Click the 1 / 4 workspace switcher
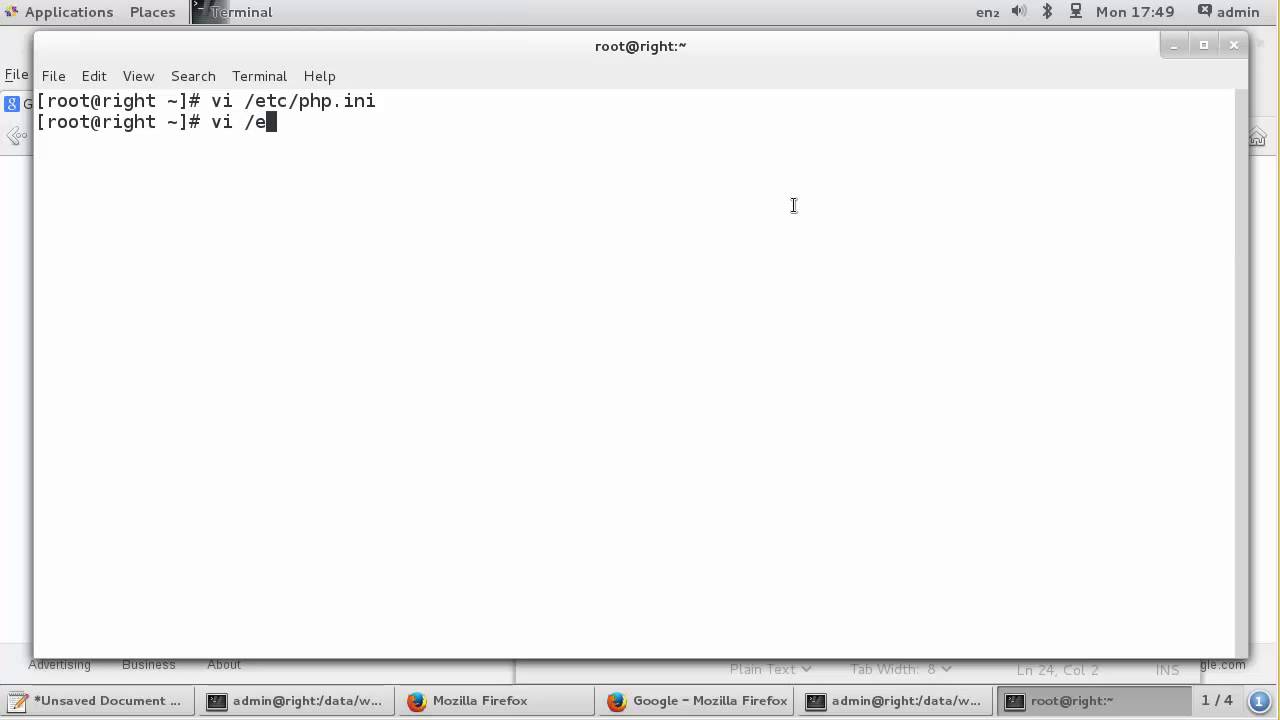The image size is (1280, 720). 1217,701
